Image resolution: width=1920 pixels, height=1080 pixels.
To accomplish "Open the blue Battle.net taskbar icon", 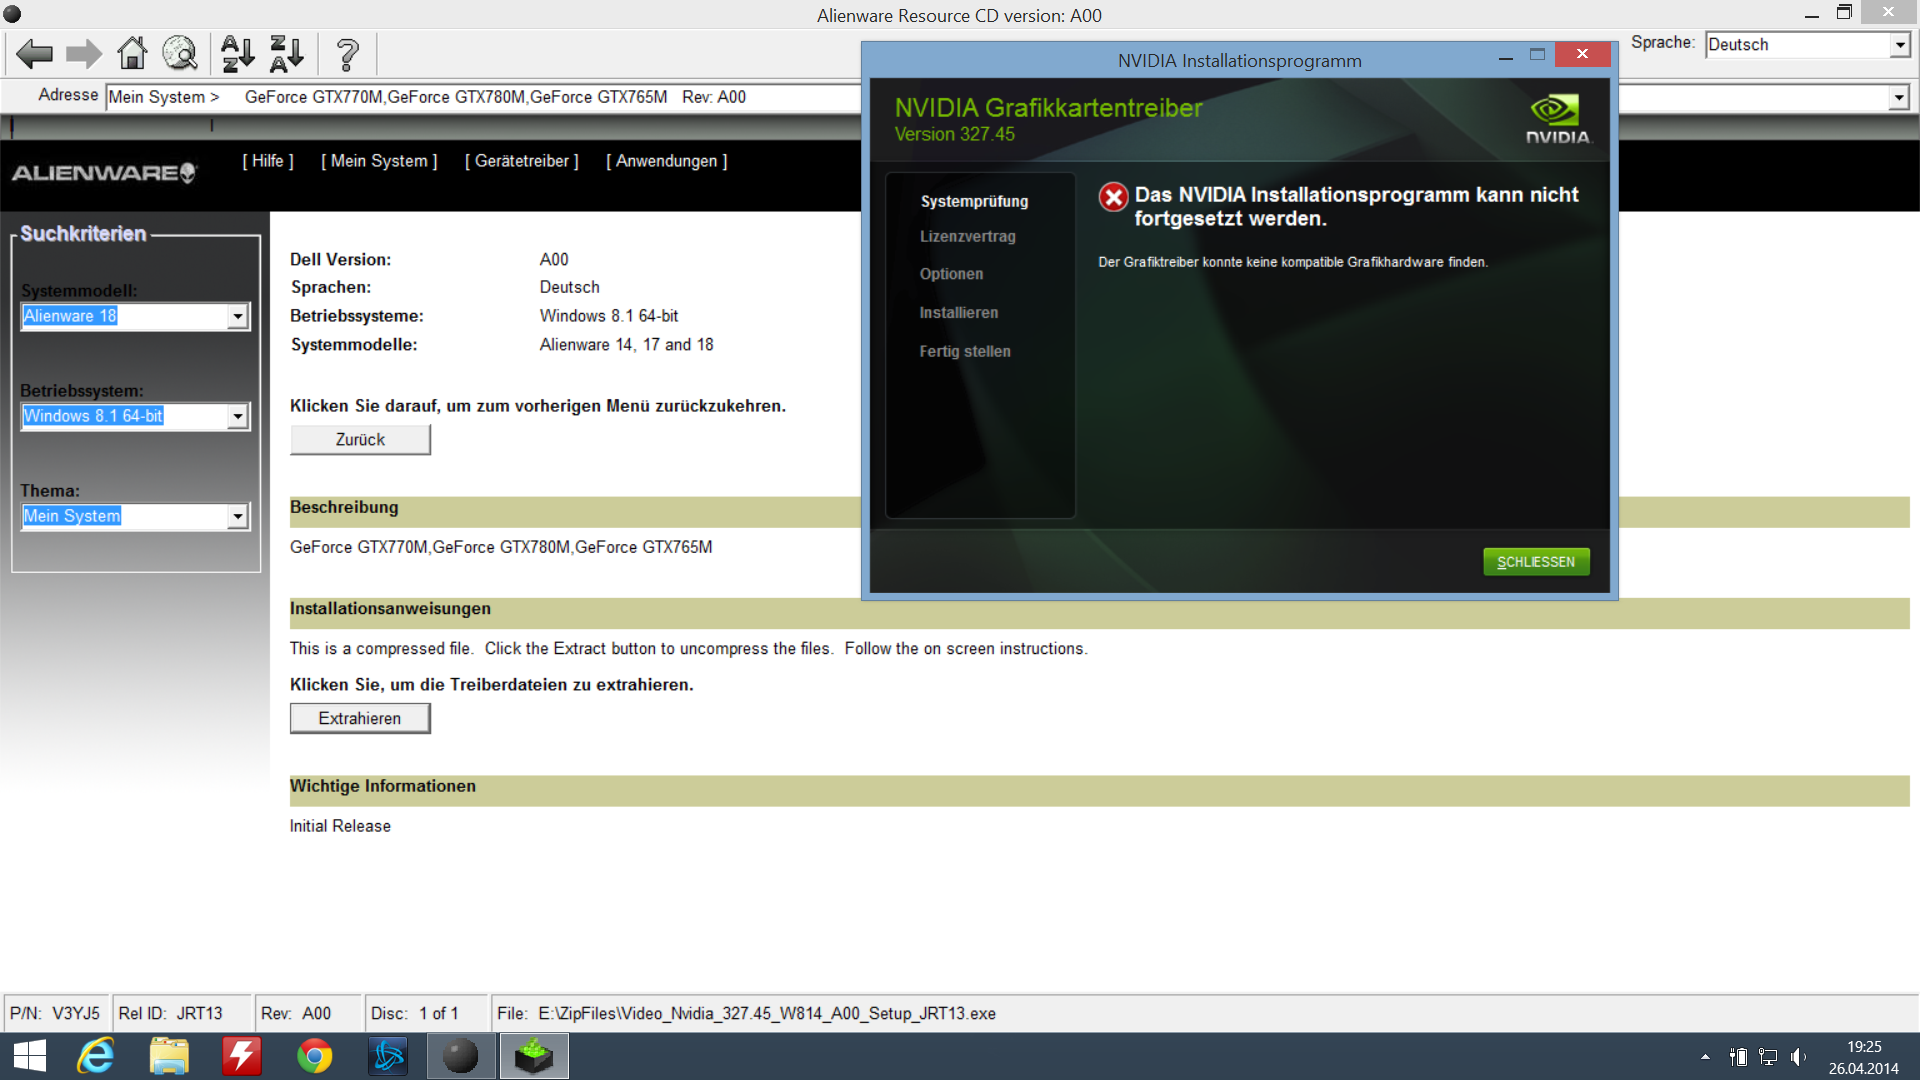I will (x=388, y=1056).
